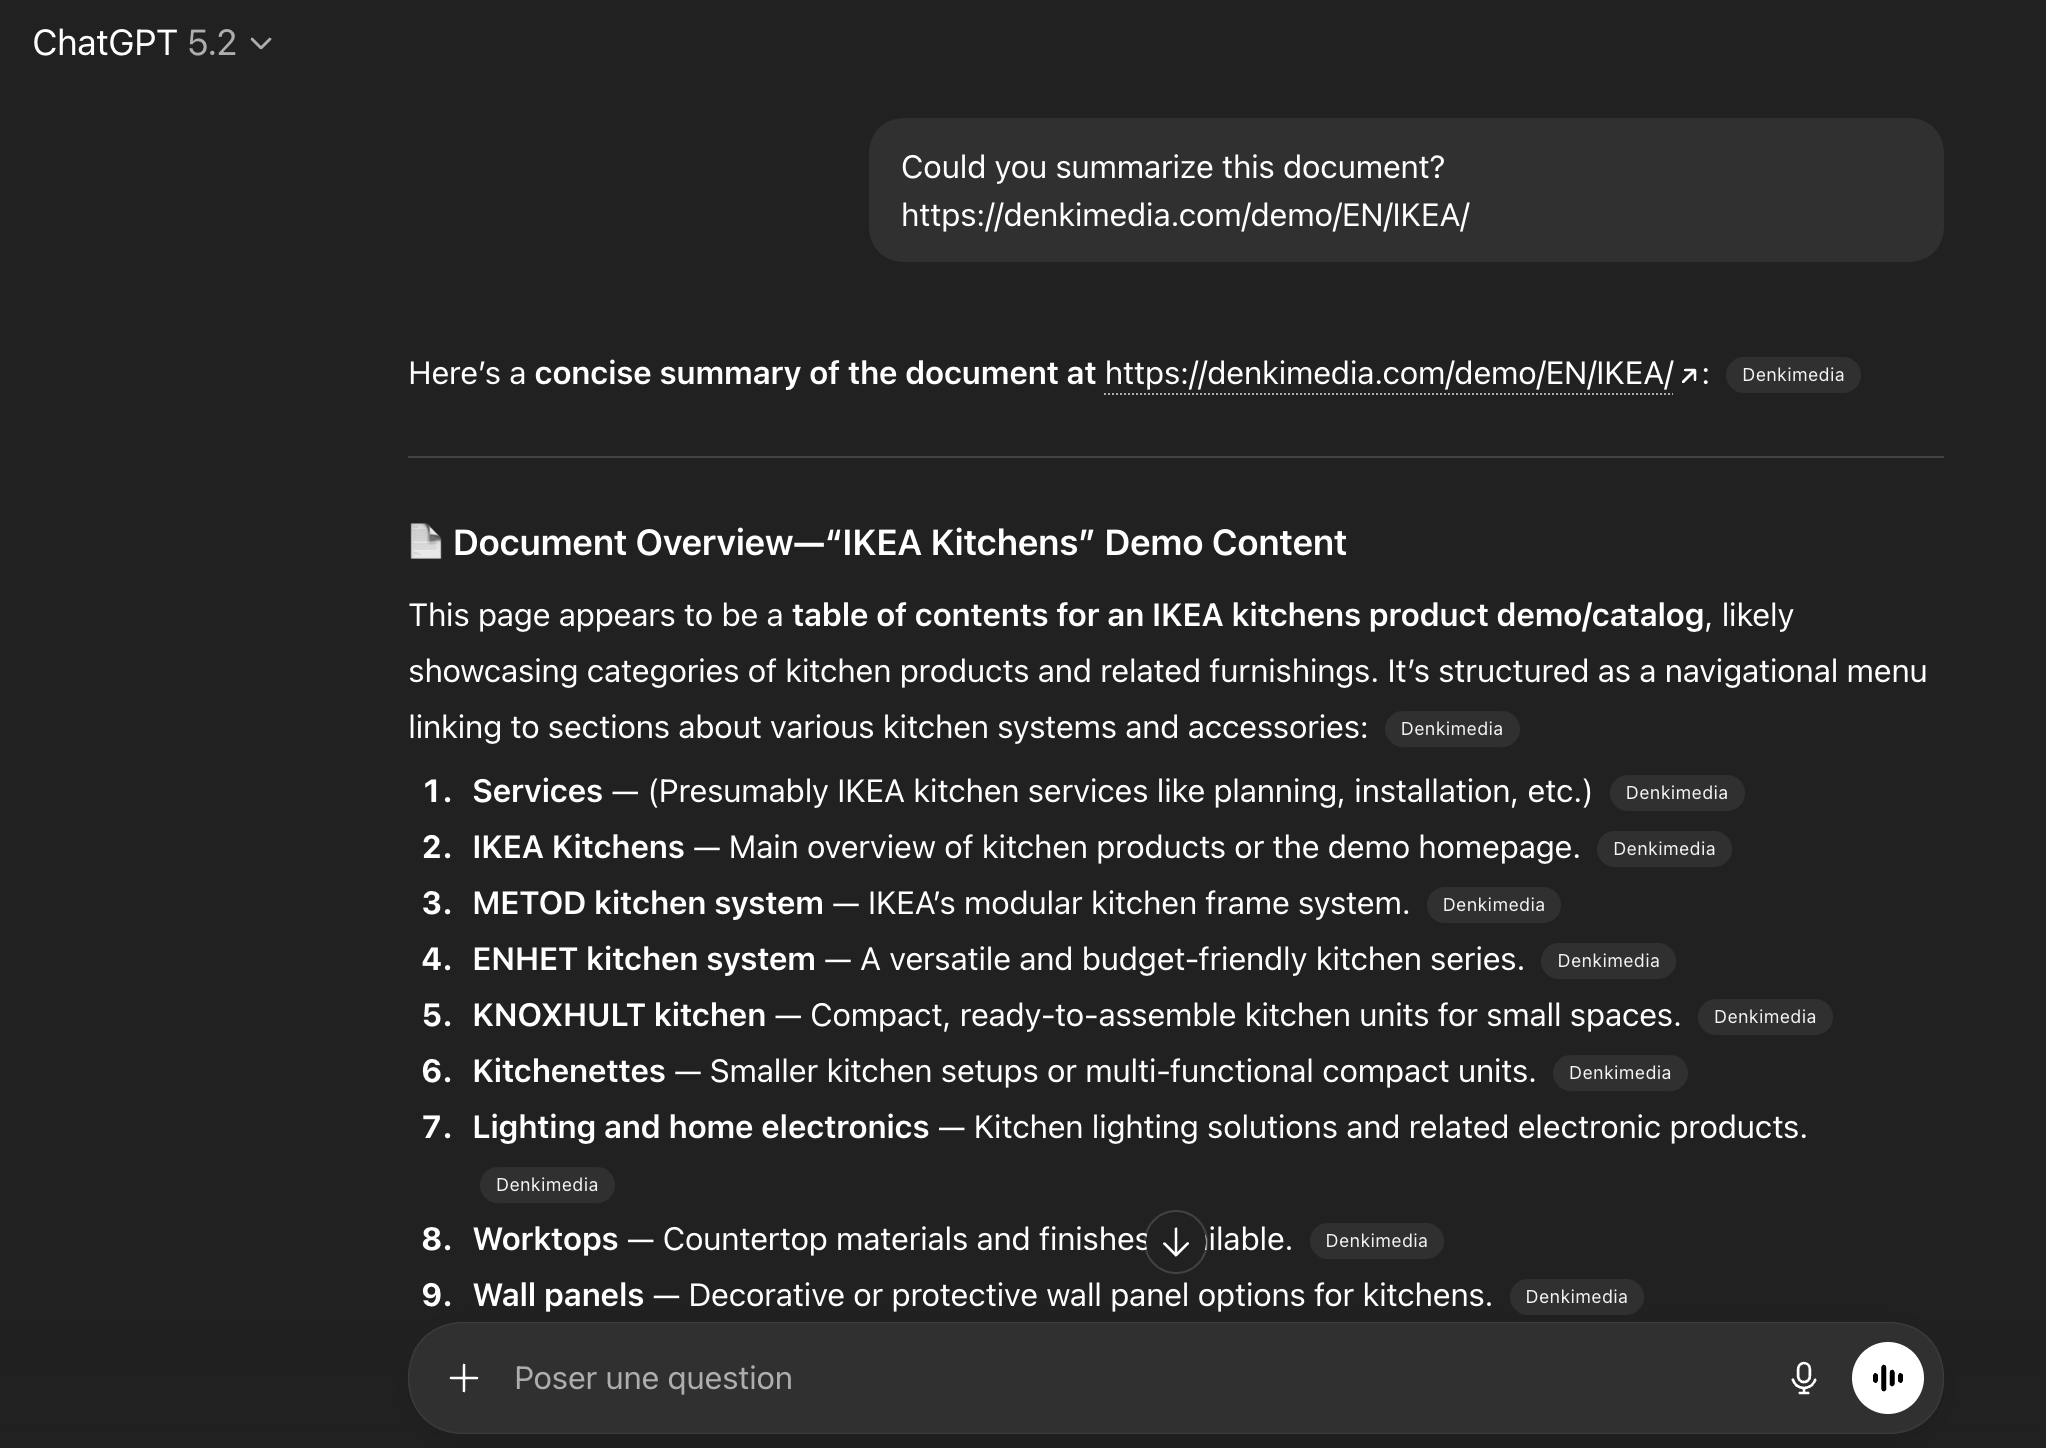Click the external link arrow beside the URL
Image resolution: width=2046 pixels, height=1448 pixels.
coord(1688,374)
